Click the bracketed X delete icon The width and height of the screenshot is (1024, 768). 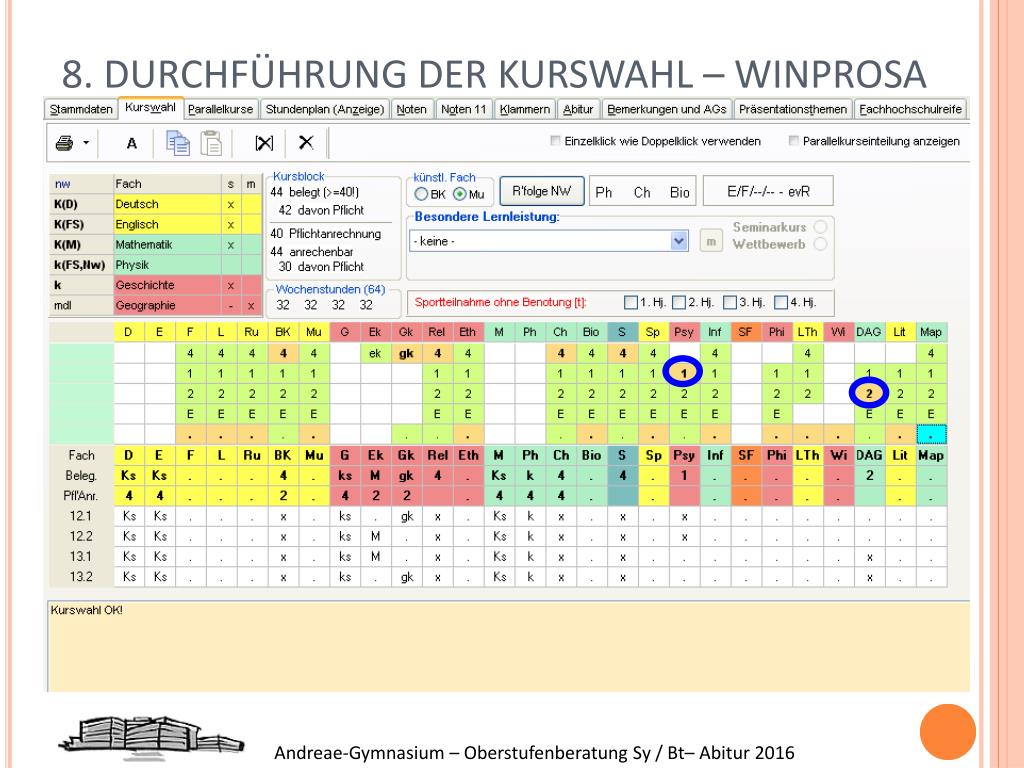[x=264, y=143]
